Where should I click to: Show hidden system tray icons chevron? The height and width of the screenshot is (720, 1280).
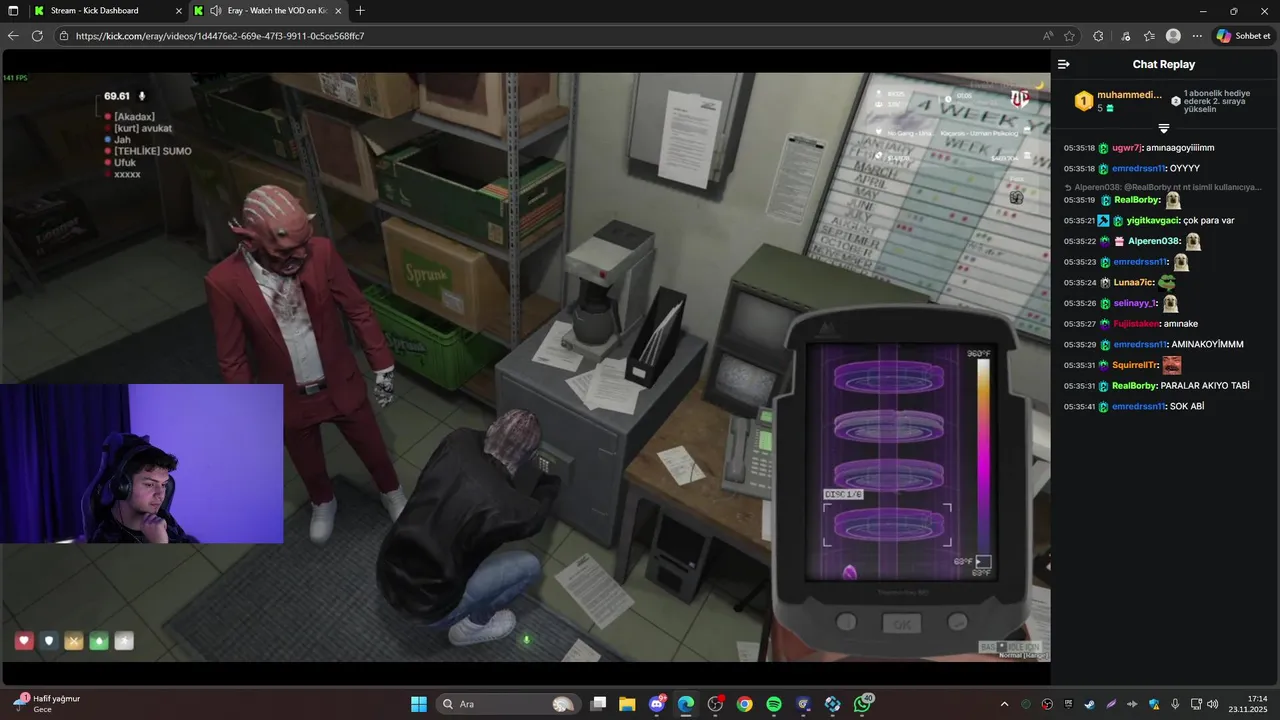click(1005, 704)
